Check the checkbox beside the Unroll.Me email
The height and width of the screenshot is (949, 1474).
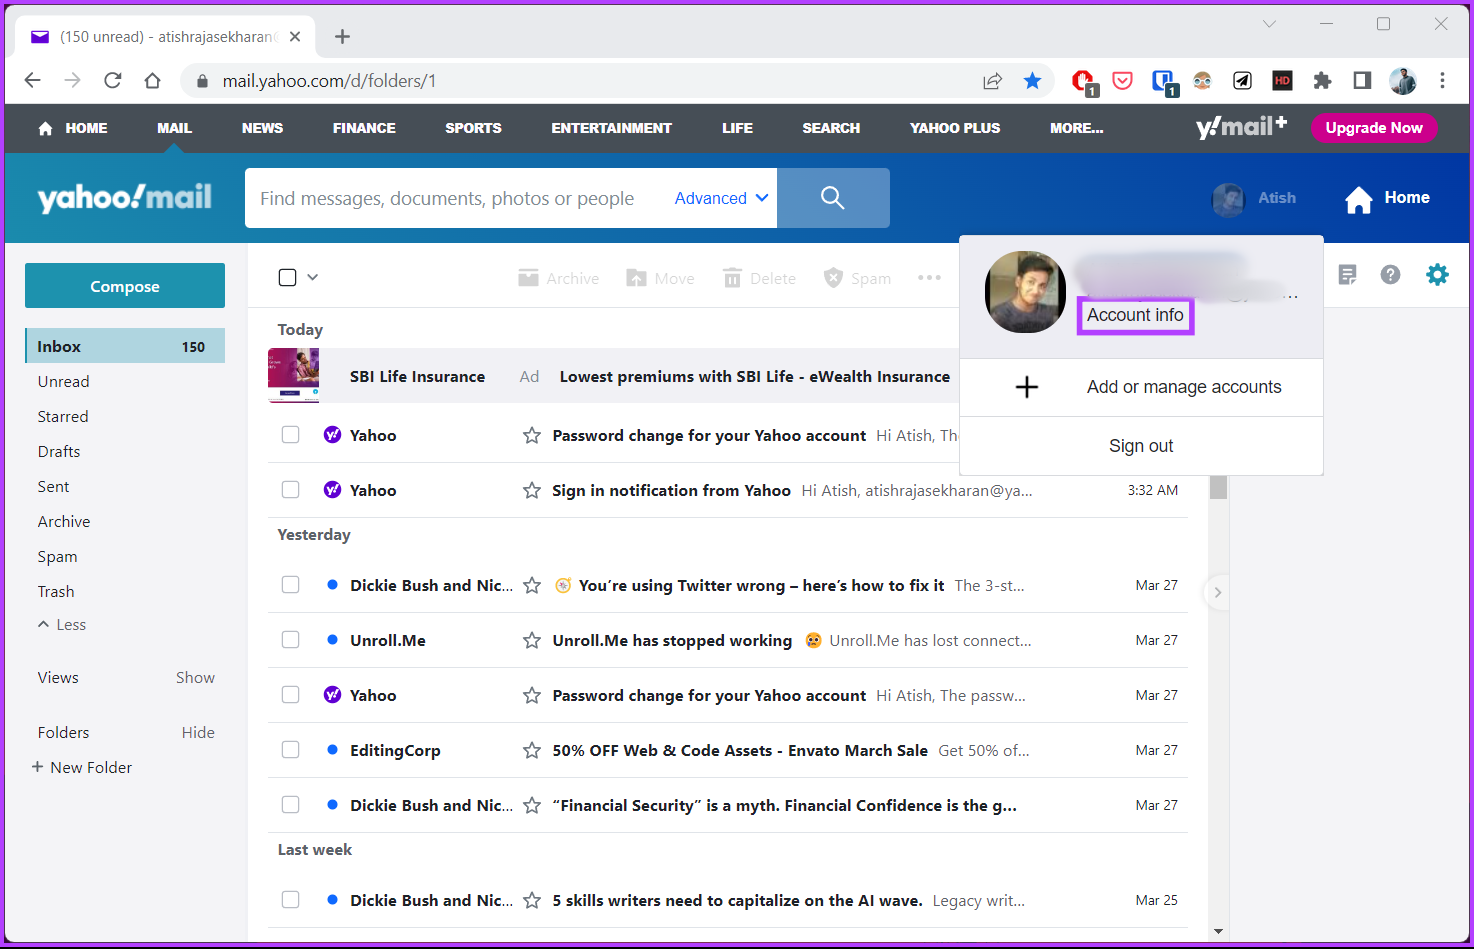coord(290,639)
